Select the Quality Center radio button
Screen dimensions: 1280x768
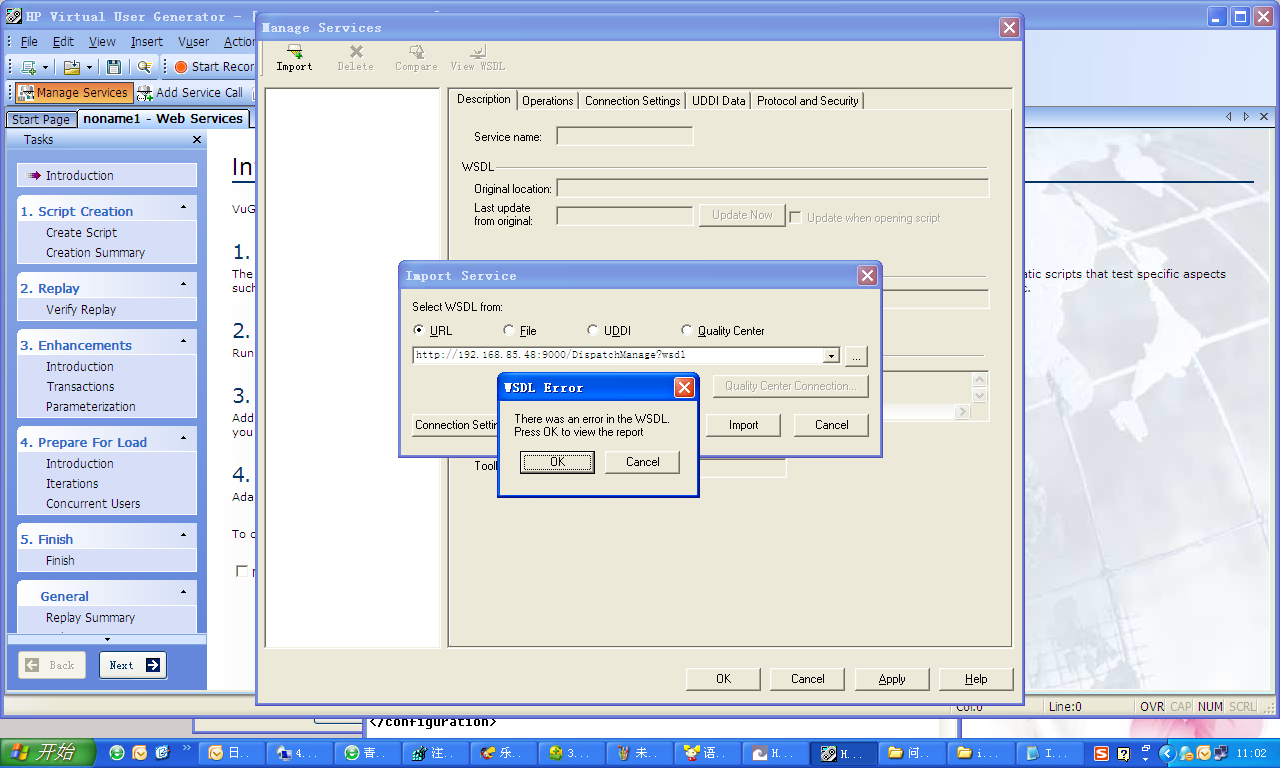pos(687,330)
